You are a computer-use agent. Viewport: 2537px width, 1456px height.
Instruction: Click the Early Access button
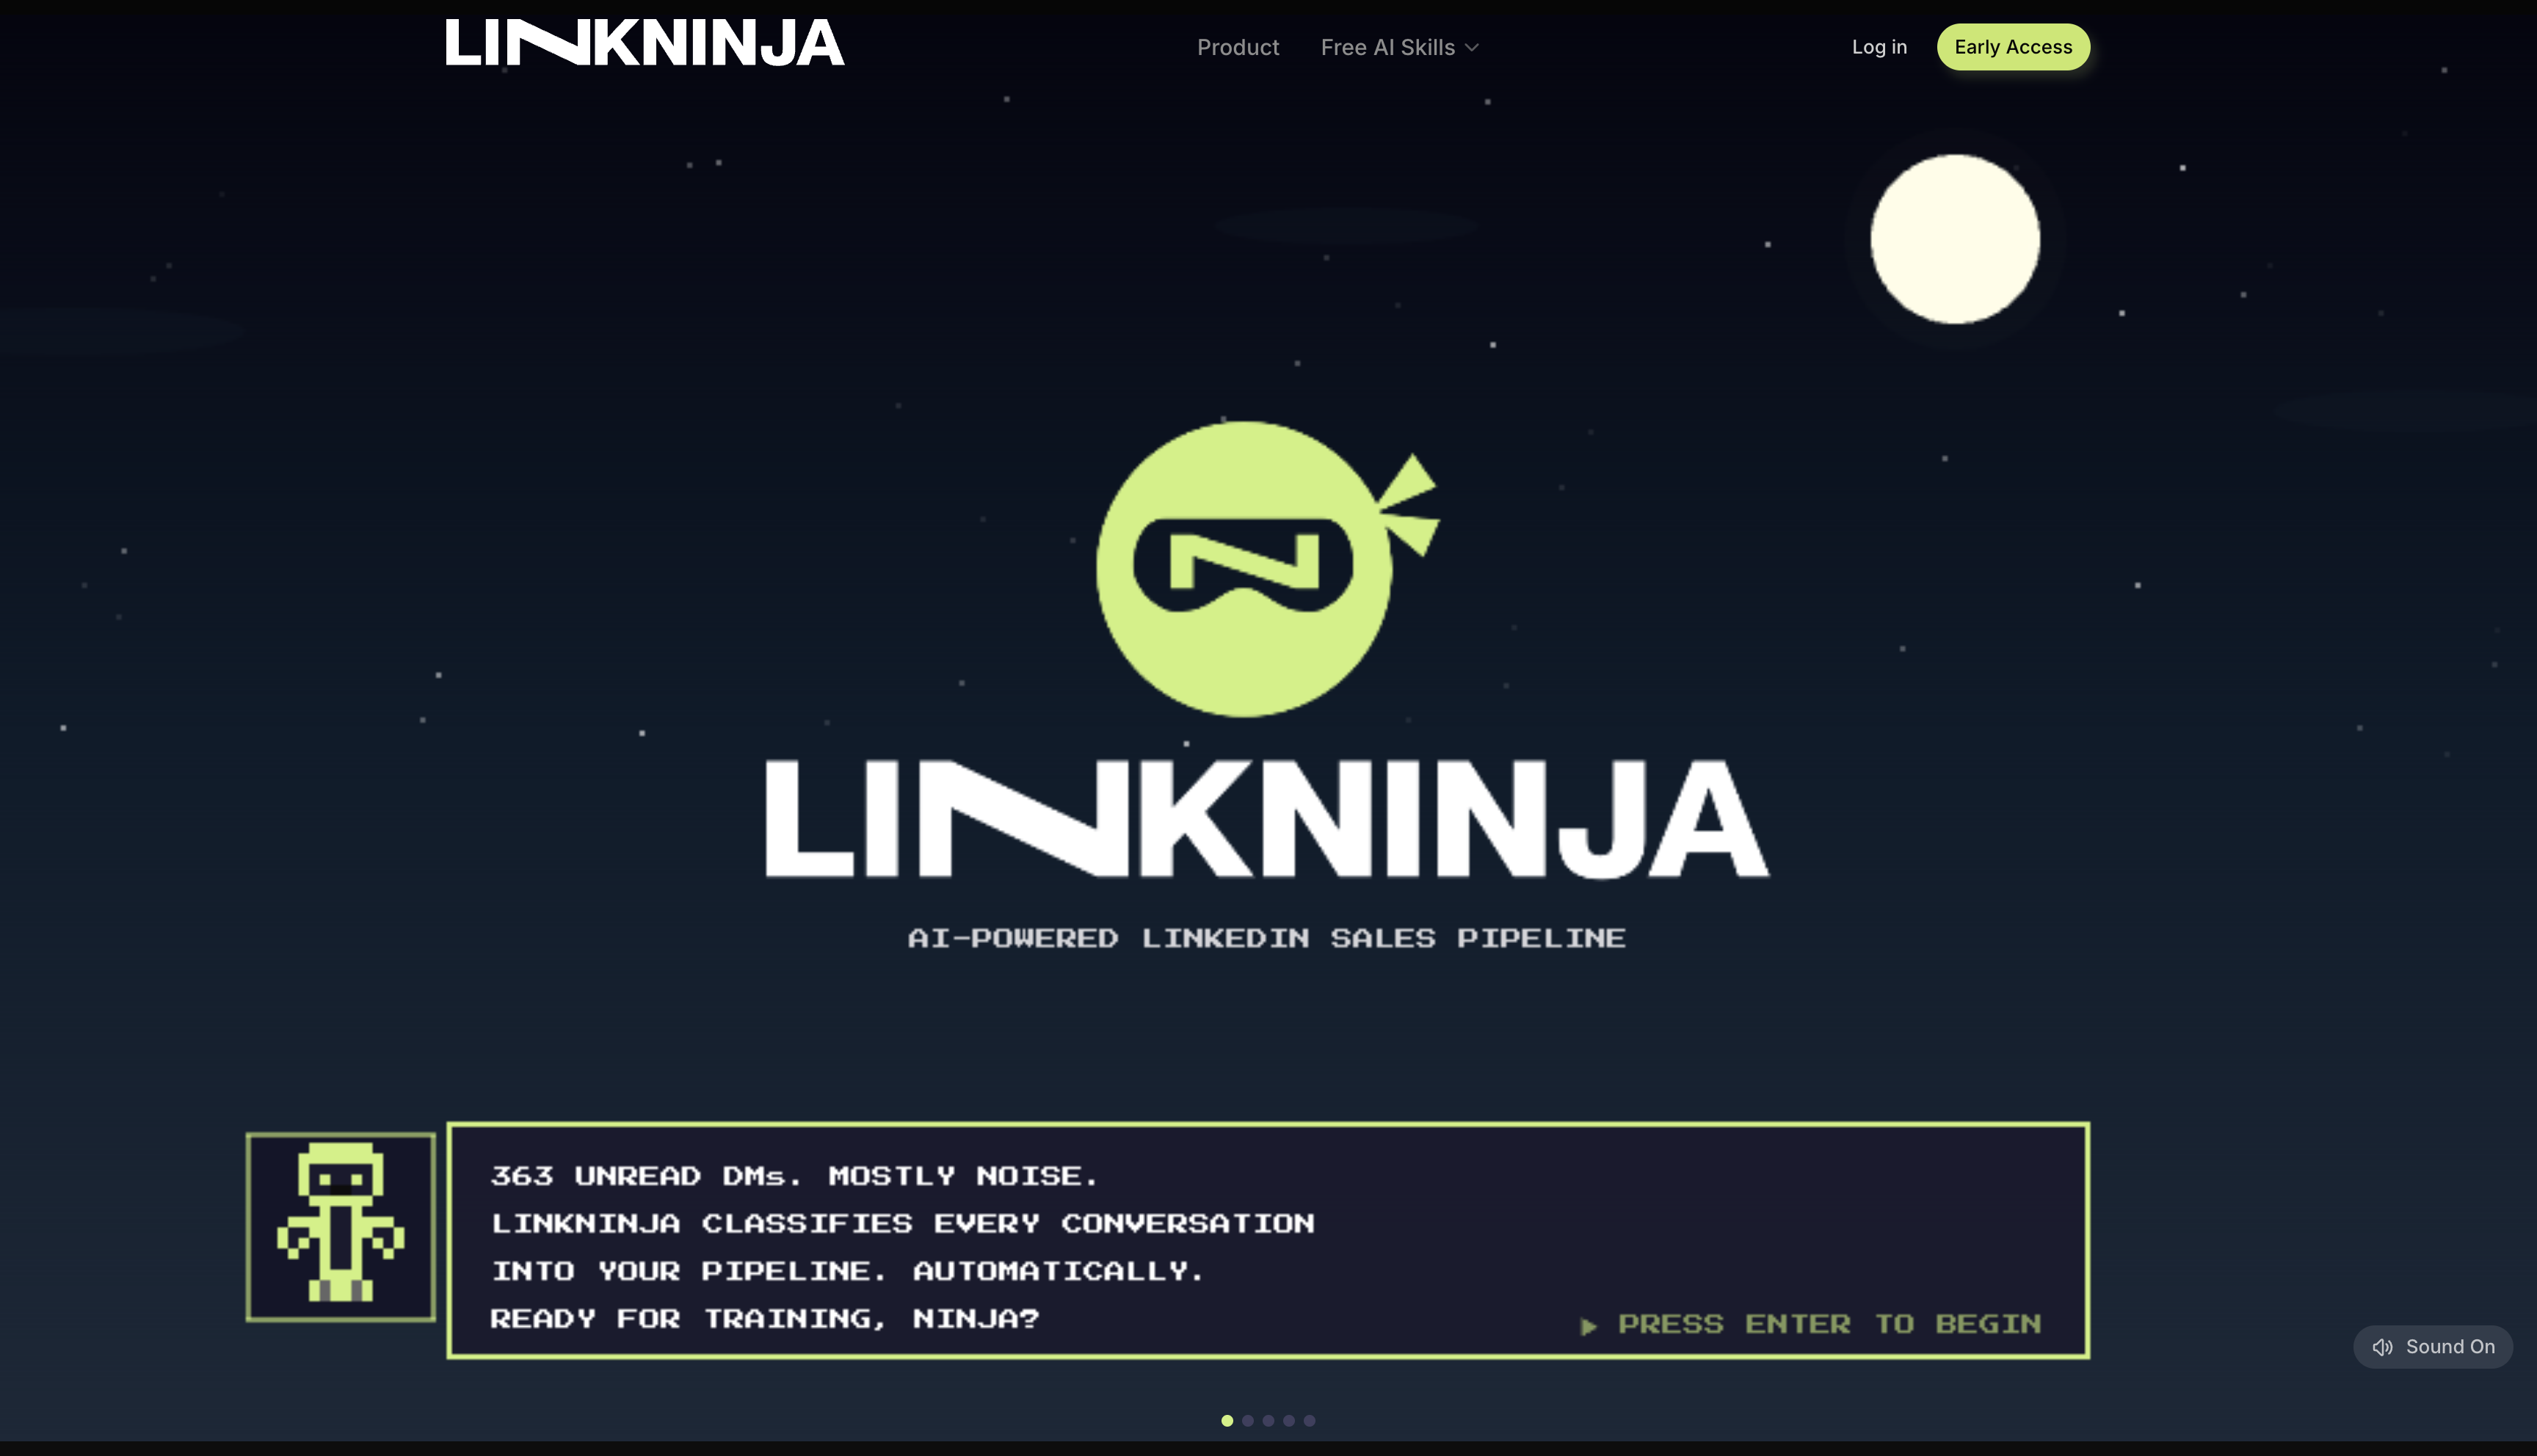(x=2013, y=46)
